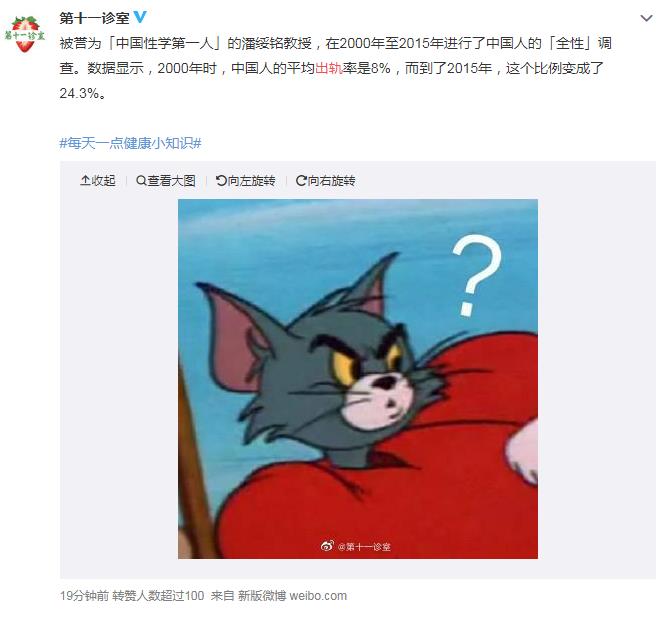Open the 19分钟前 timestamp link

[x=84, y=595]
